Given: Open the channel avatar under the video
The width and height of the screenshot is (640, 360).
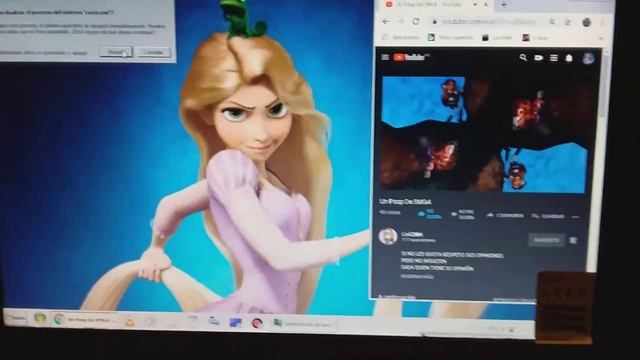Looking at the screenshot, I should click(388, 236).
